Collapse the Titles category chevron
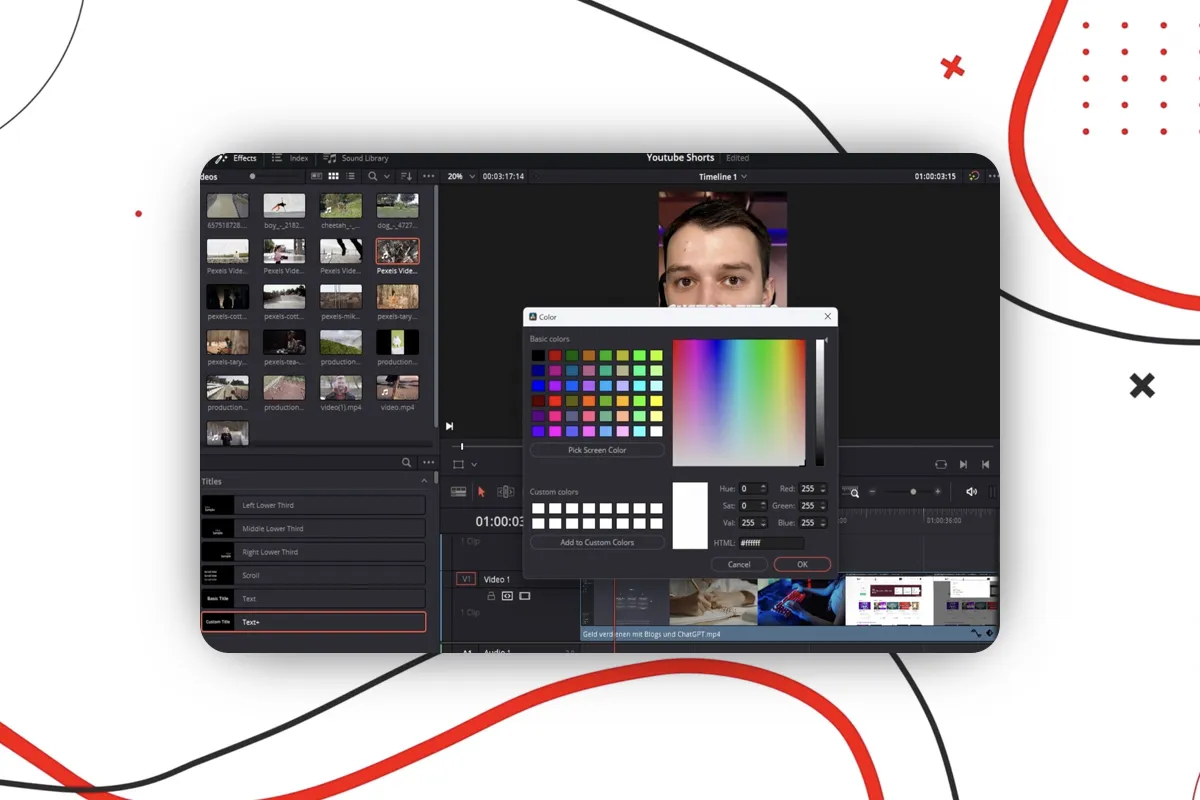This screenshot has height=800, width=1200. [x=424, y=481]
